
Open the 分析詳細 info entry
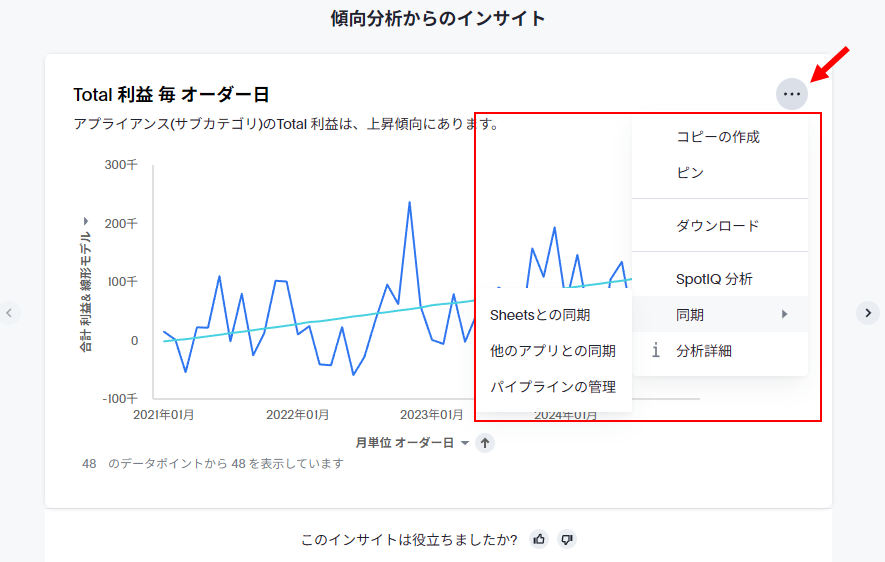[704, 351]
